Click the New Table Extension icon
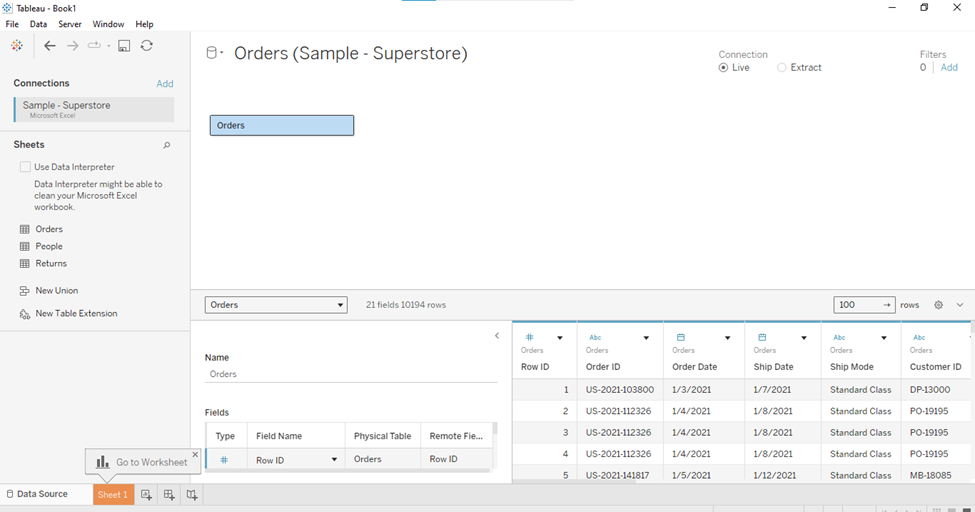This screenshot has width=975, height=512. 25,314
